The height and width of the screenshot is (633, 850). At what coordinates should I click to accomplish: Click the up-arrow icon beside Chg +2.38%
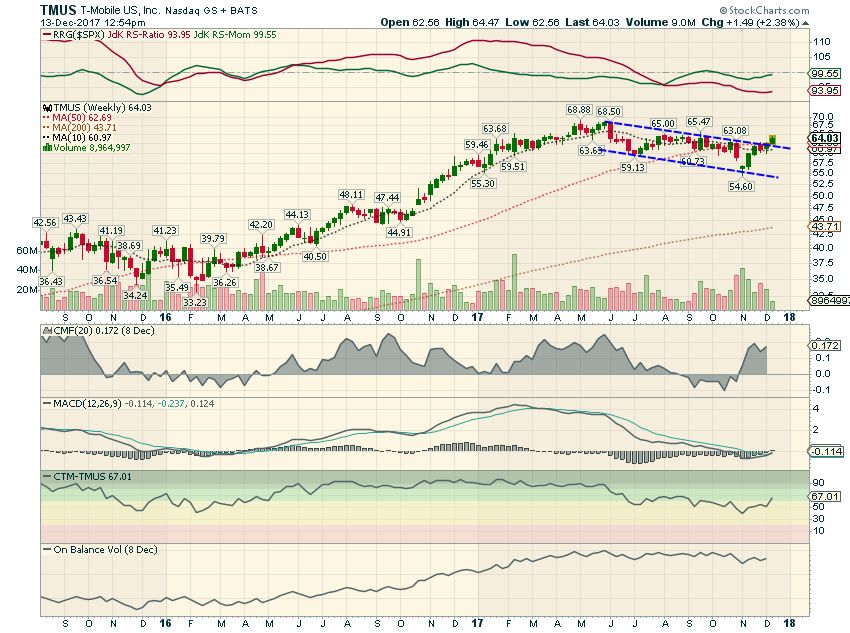click(806, 23)
